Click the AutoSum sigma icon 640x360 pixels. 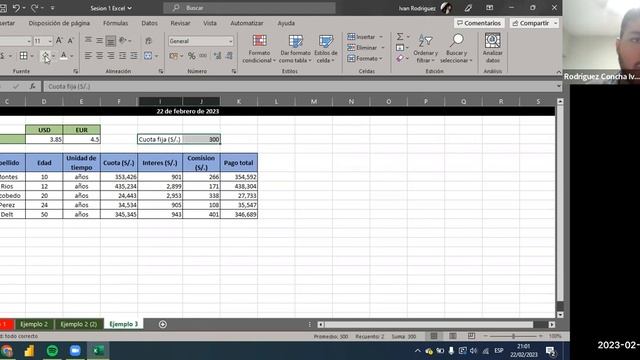click(x=400, y=37)
